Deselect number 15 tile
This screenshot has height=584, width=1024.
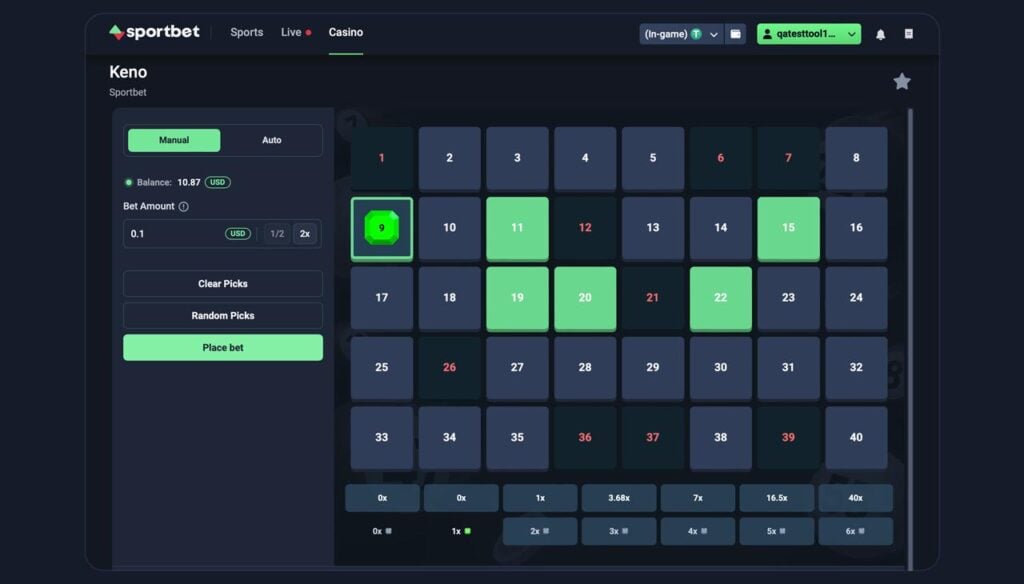pos(788,229)
